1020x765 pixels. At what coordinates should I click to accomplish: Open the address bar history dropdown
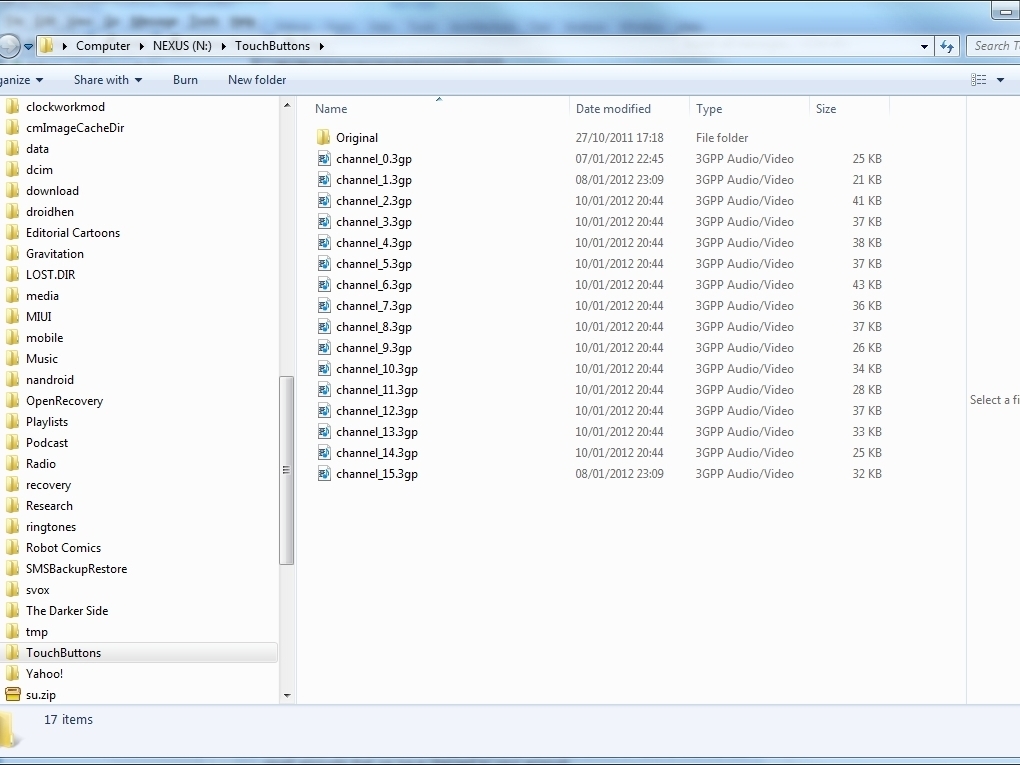coord(924,46)
